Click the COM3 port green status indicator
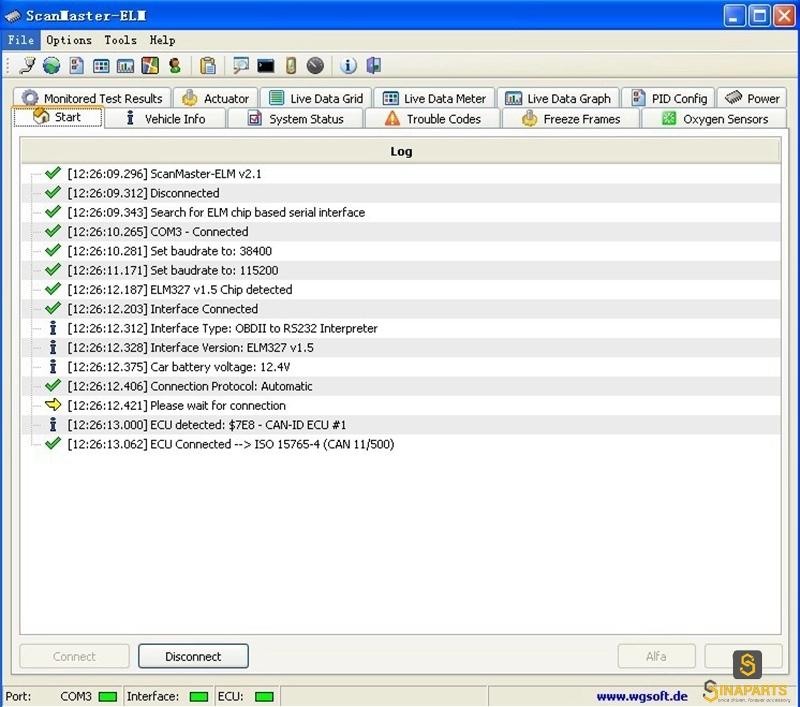800x707 pixels. point(108,697)
